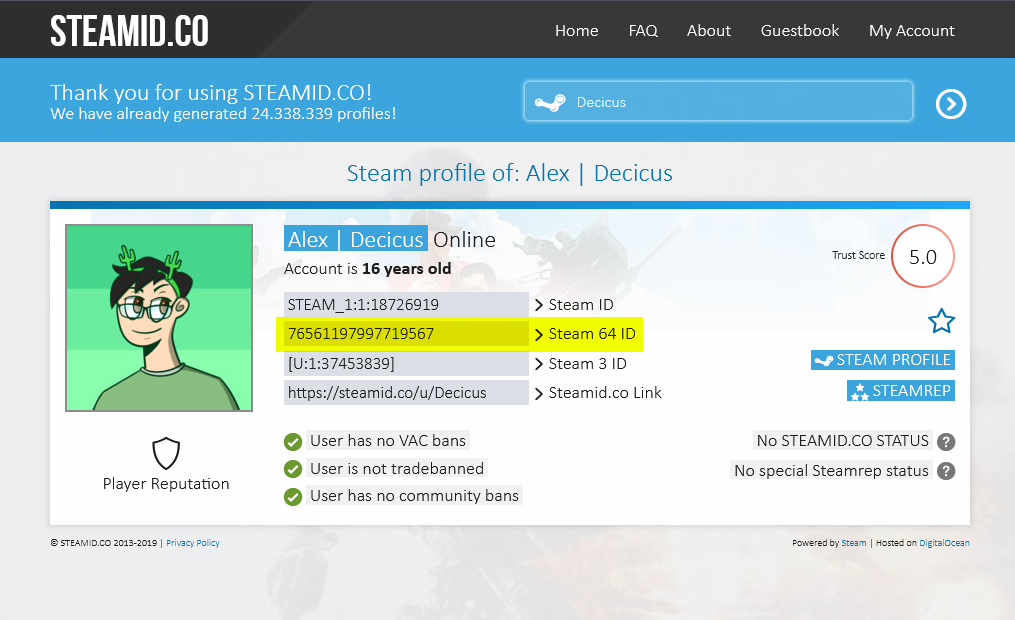Open the FAQ page from the navigation
This screenshot has width=1015, height=620.
643,31
